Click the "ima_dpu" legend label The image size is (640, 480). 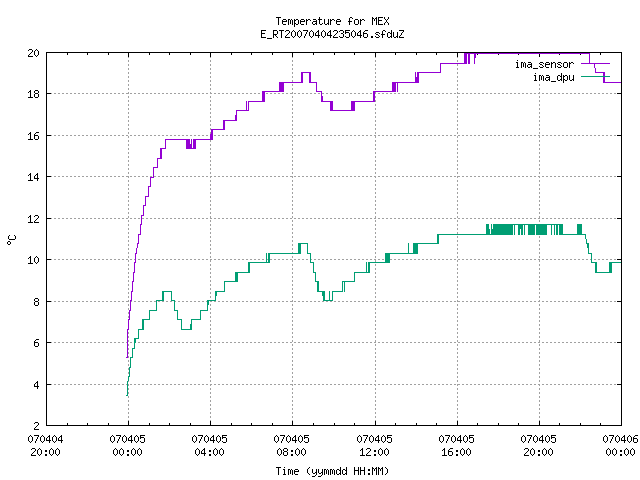tap(553, 77)
